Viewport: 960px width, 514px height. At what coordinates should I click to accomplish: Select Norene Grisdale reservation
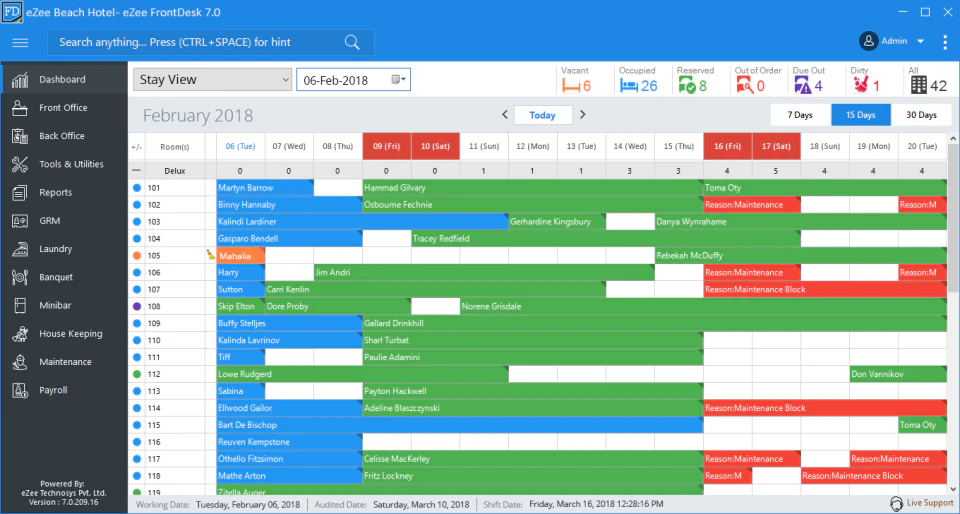(703, 307)
